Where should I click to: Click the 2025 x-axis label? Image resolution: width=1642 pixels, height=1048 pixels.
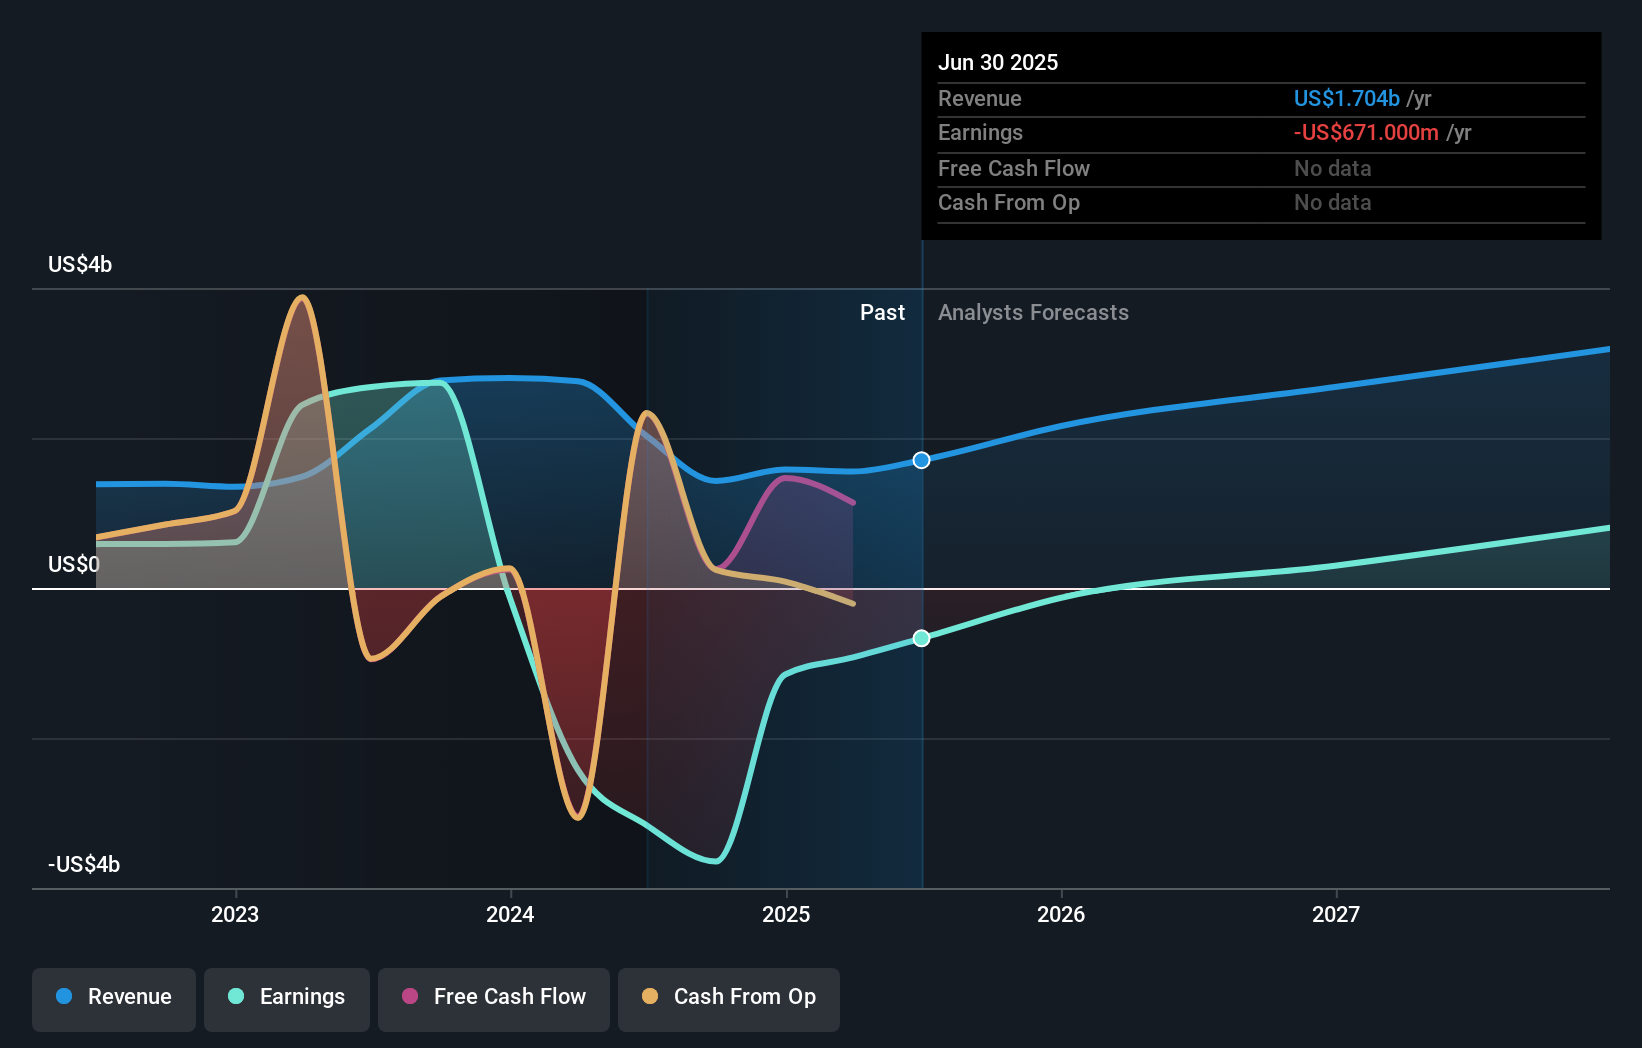point(786,914)
